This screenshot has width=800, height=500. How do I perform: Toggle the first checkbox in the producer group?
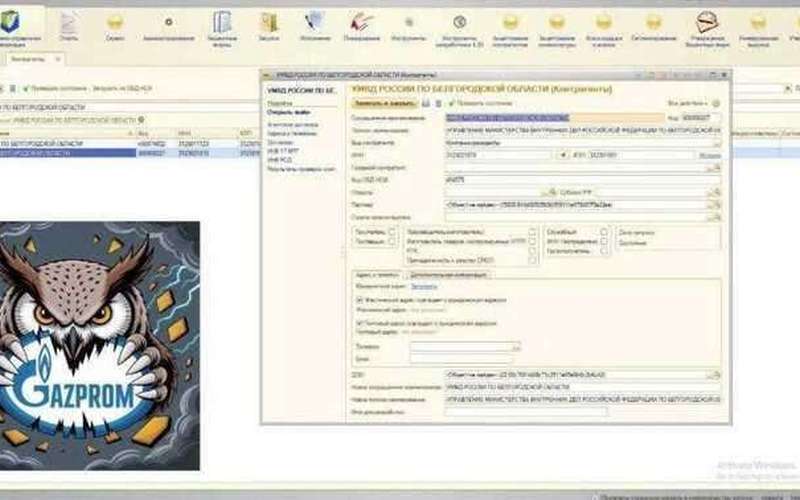tap(532, 232)
